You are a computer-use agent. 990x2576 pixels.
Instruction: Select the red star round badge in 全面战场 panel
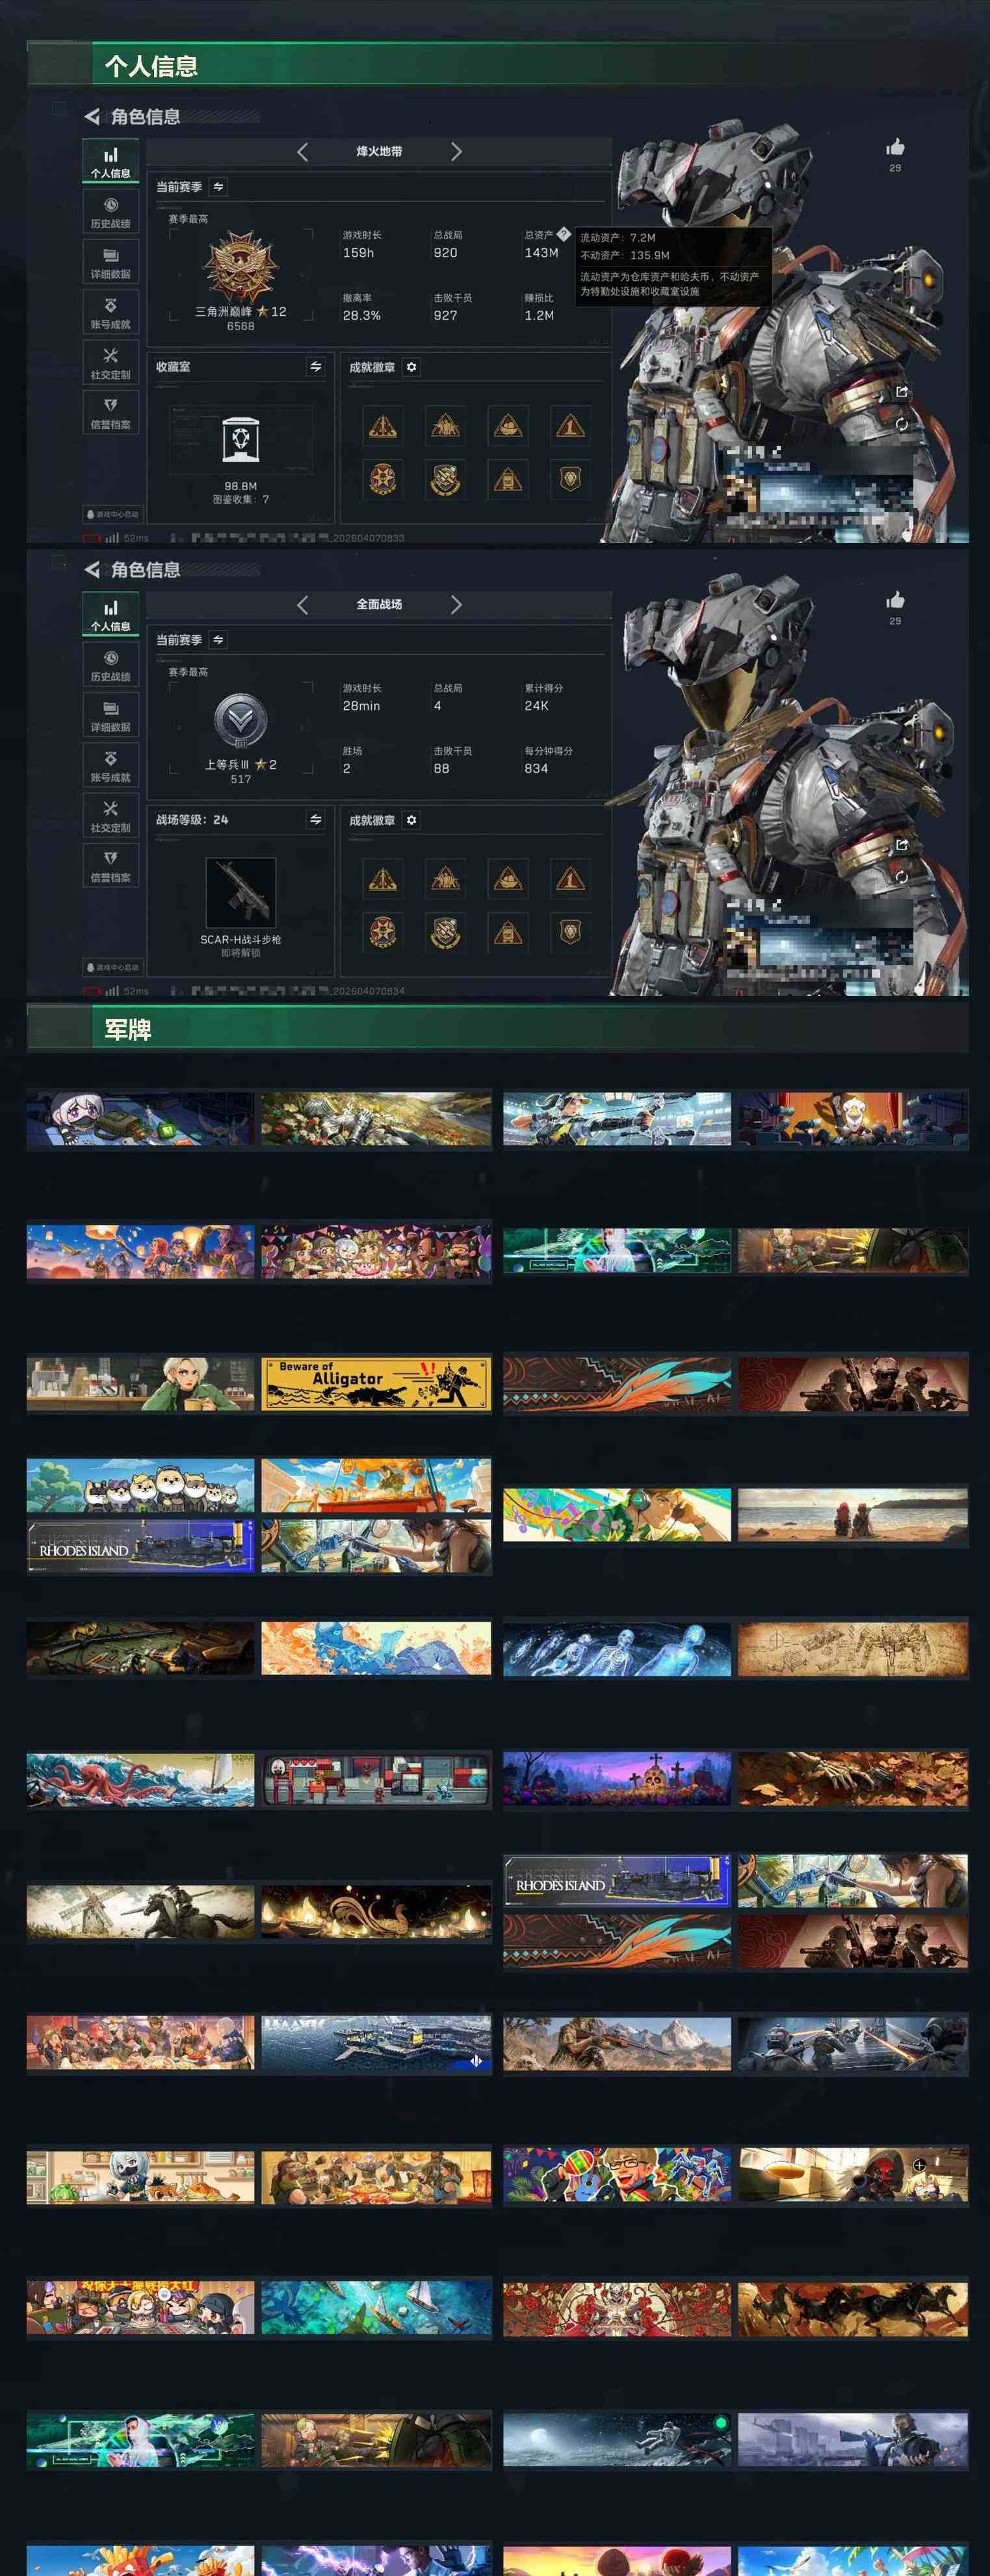(x=383, y=932)
